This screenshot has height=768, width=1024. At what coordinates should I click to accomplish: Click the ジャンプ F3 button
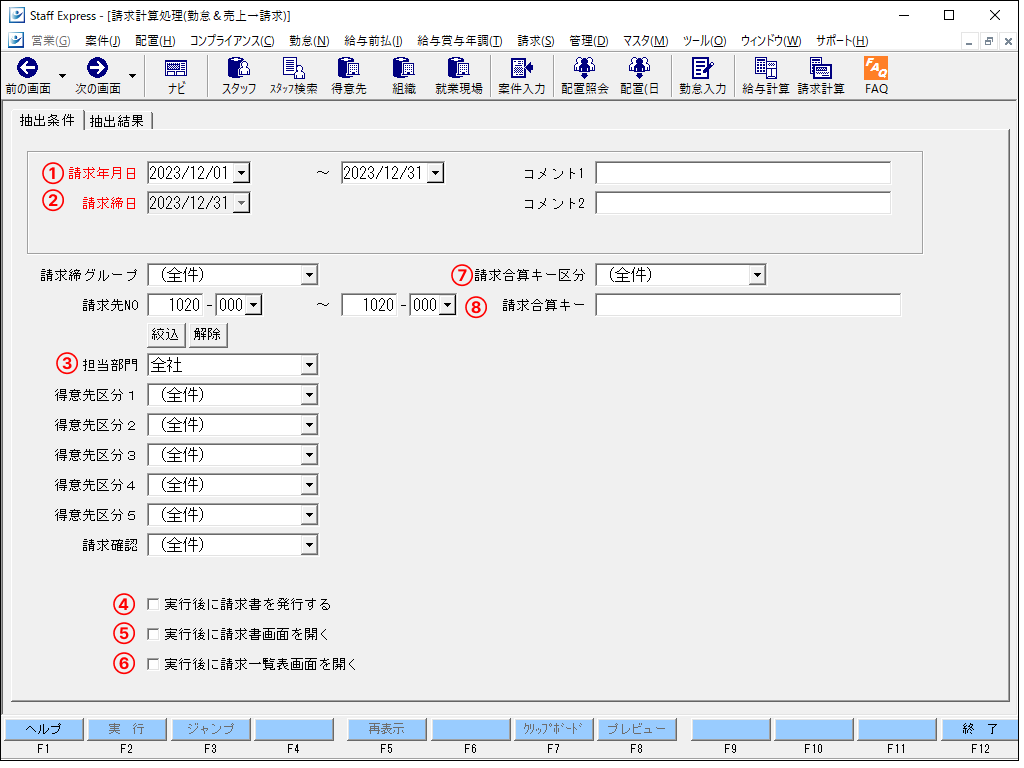(x=210, y=729)
